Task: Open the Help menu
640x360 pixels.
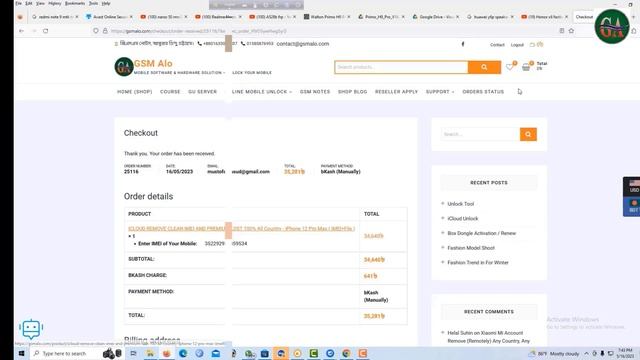Action: [x=106, y=3]
